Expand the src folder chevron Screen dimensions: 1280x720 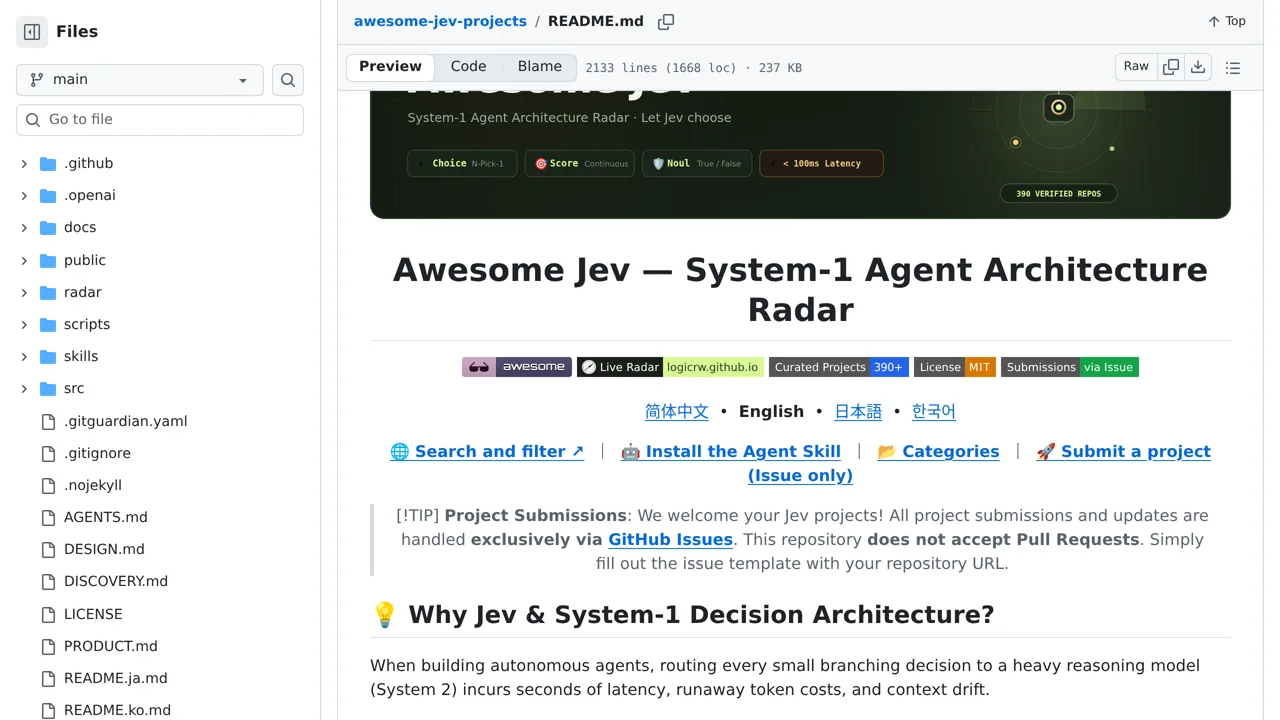click(24, 389)
